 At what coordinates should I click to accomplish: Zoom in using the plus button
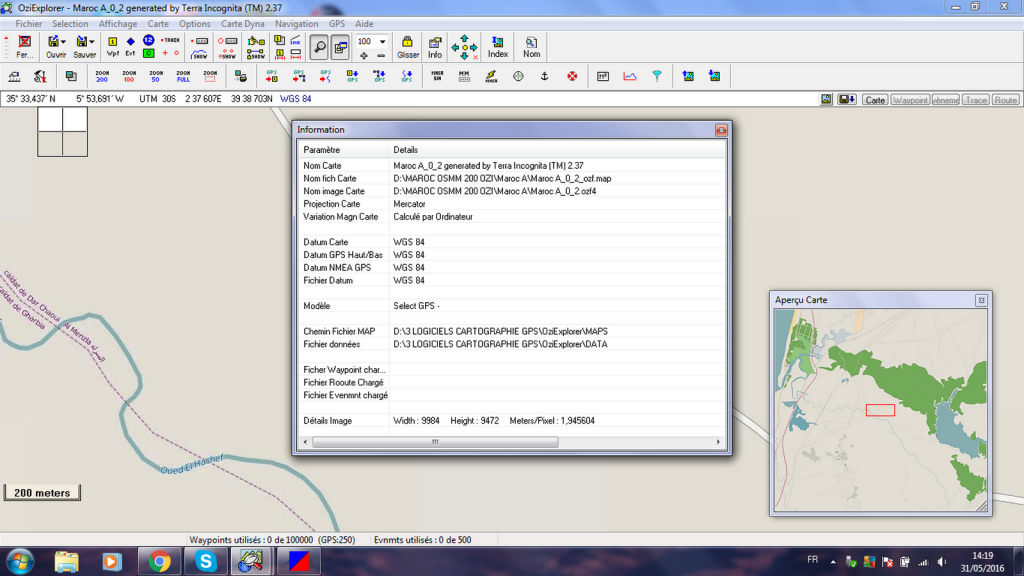tap(364, 56)
